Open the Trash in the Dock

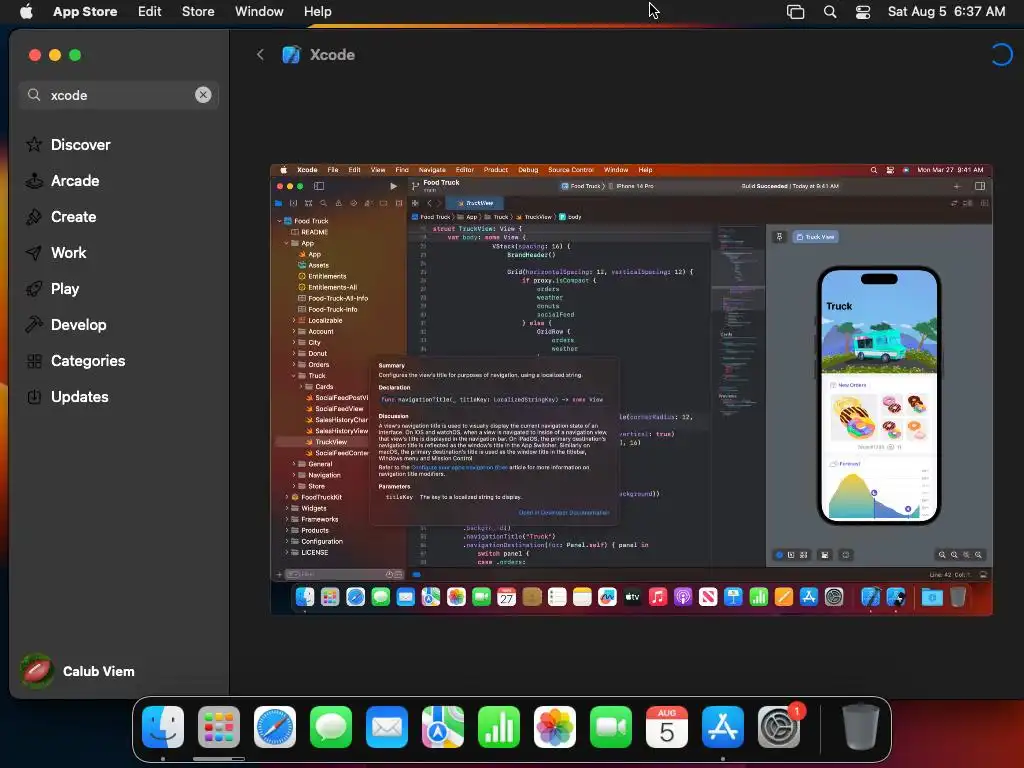[x=861, y=726]
